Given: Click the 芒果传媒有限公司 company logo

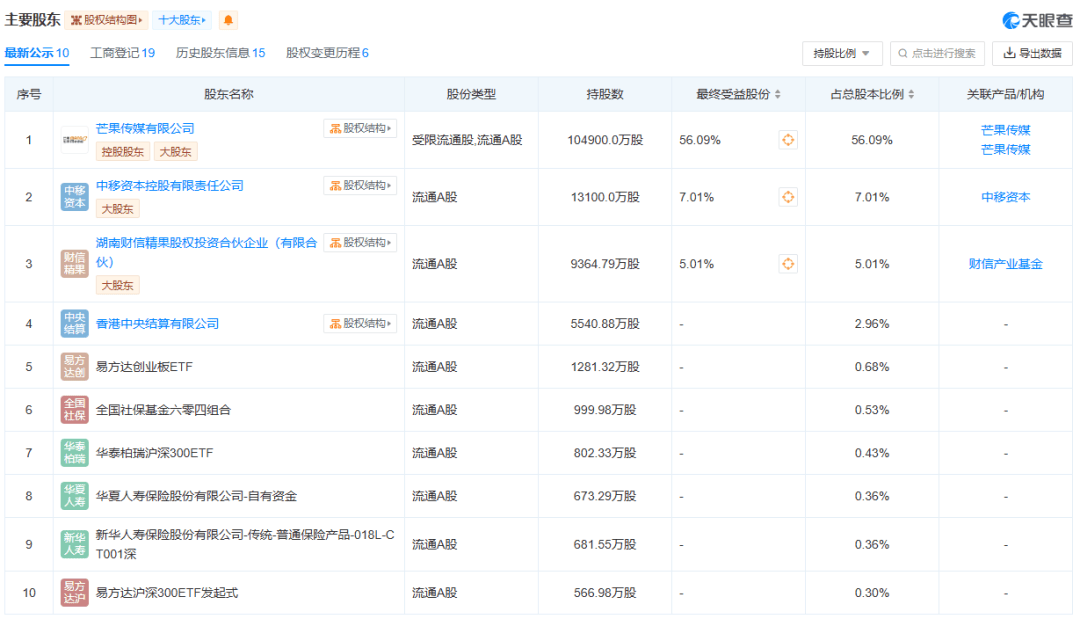Looking at the screenshot, I should 74,140.
